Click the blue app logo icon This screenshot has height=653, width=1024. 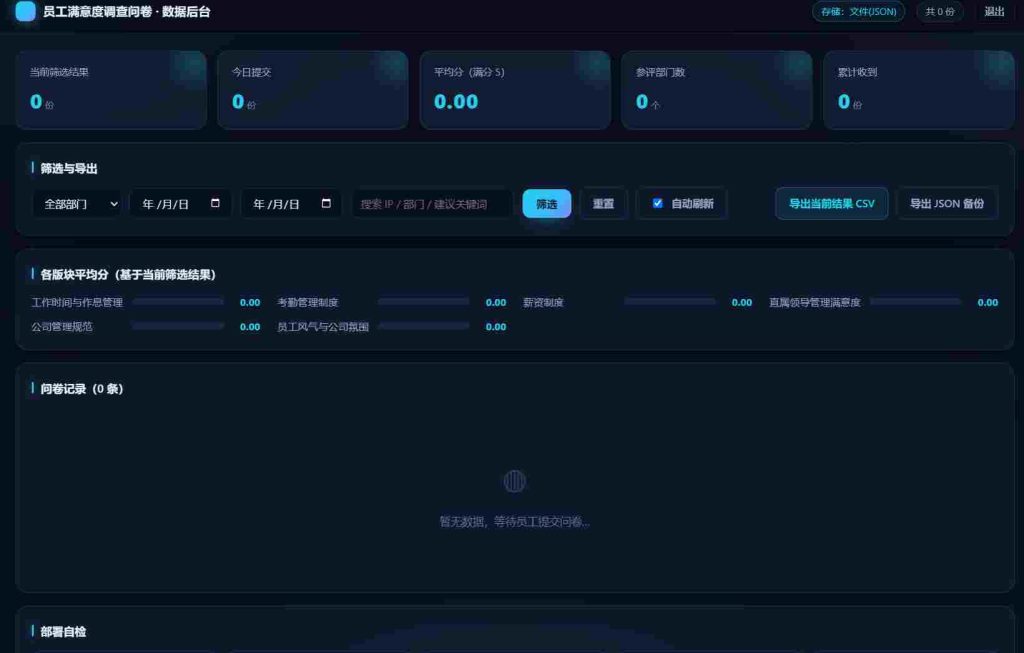click(x=25, y=11)
